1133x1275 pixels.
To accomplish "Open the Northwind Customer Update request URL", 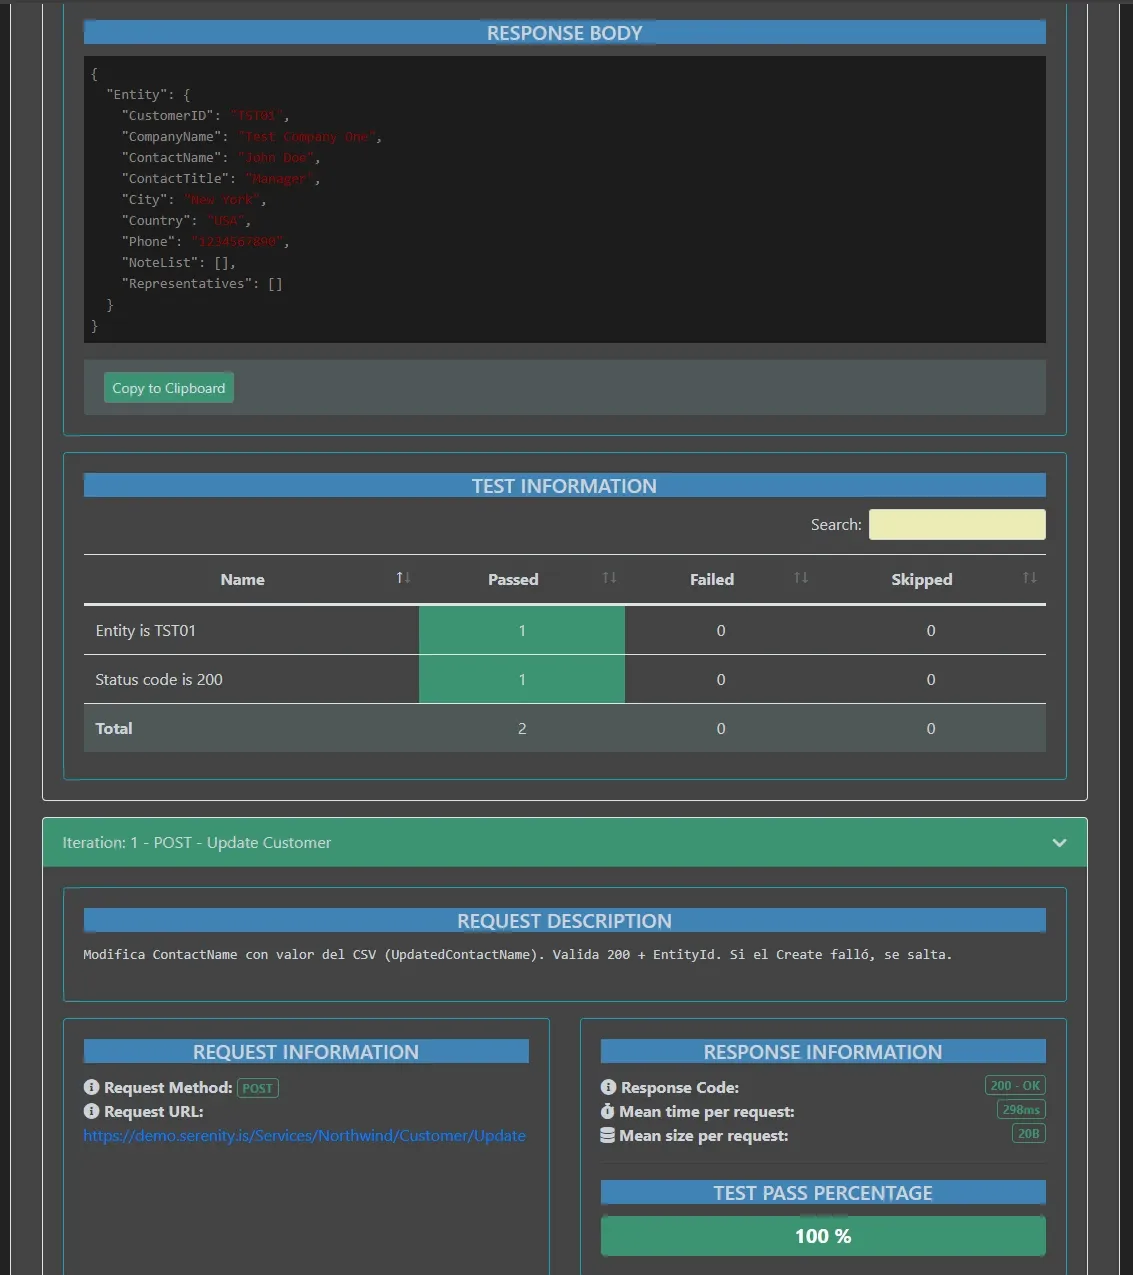I will (x=304, y=1135).
